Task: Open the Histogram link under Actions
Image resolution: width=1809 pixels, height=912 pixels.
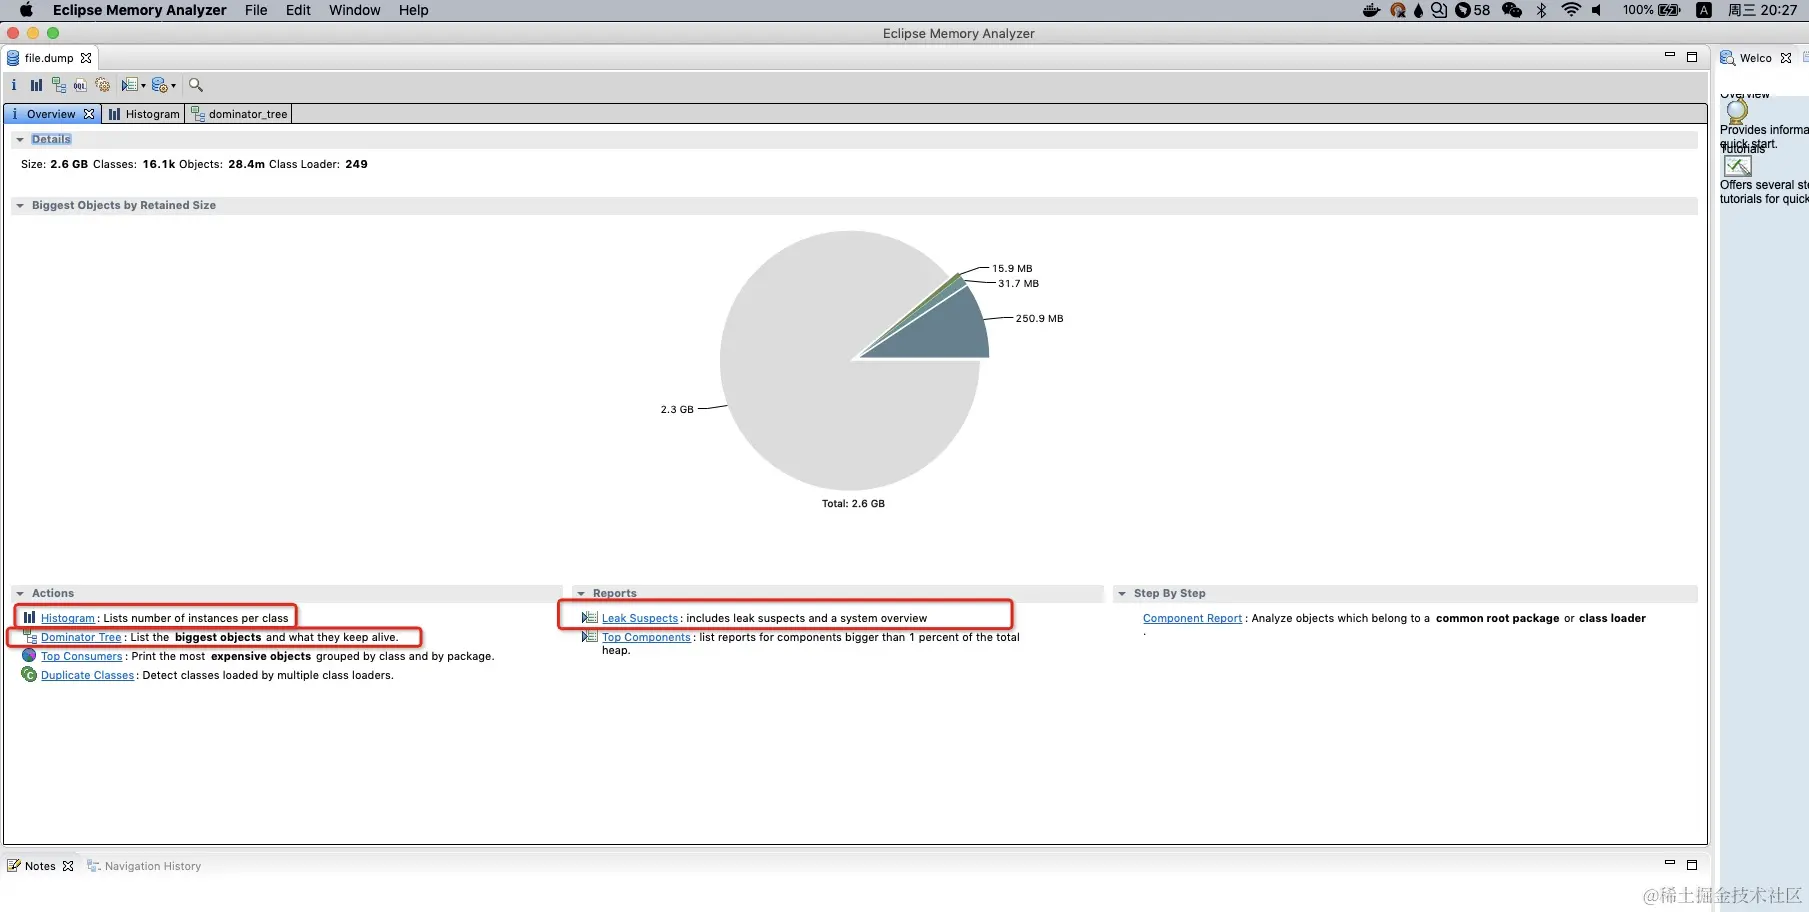Action: click(x=68, y=618)
